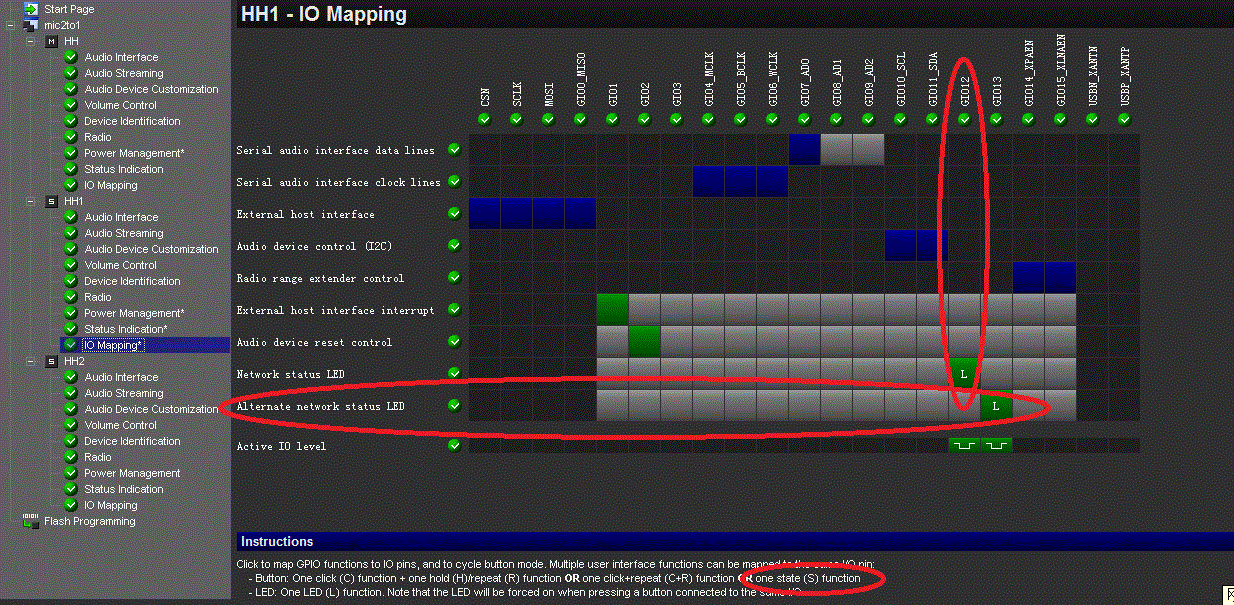Toggle Active IO level waveform at GIO12
Screen dimensions: 1234x605
(x=964, y=445)
